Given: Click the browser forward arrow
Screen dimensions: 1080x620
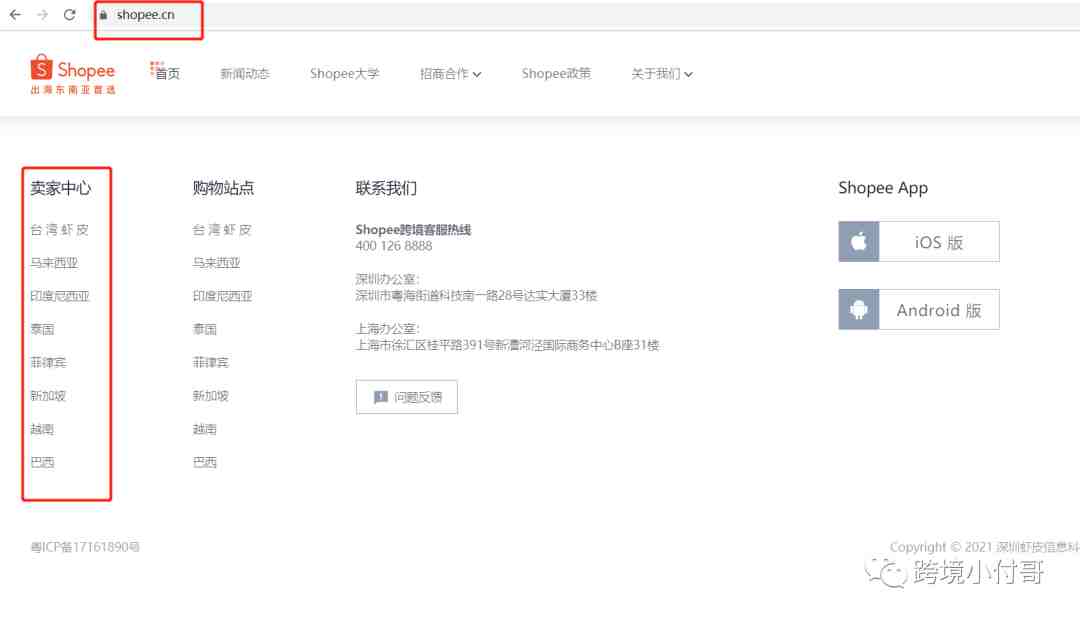Looking at the screenshot, I should (x=43, y=14).
